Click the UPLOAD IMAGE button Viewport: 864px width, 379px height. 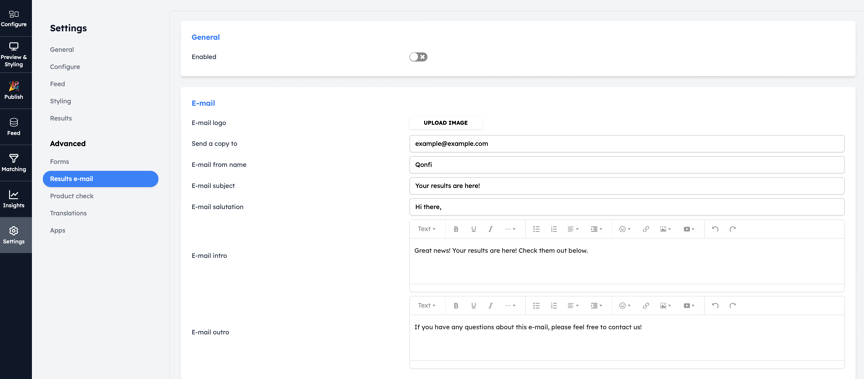point(446,123)
